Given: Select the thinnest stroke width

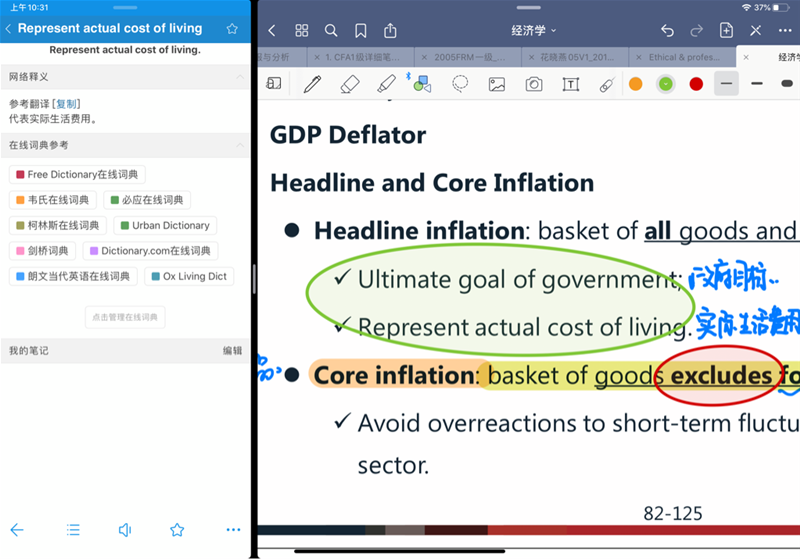Looking at the screenshot, I should pyautogui.click(x=727, y=83).
